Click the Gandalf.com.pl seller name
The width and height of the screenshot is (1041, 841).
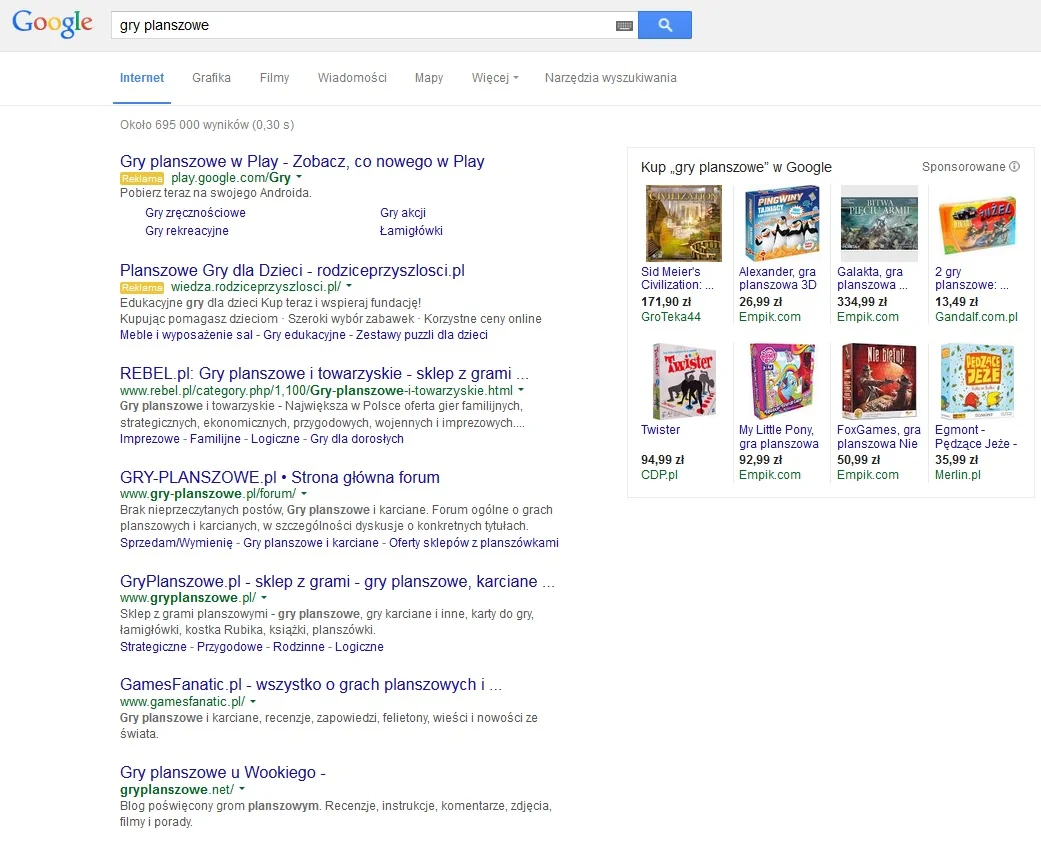[x=976, y=317]
